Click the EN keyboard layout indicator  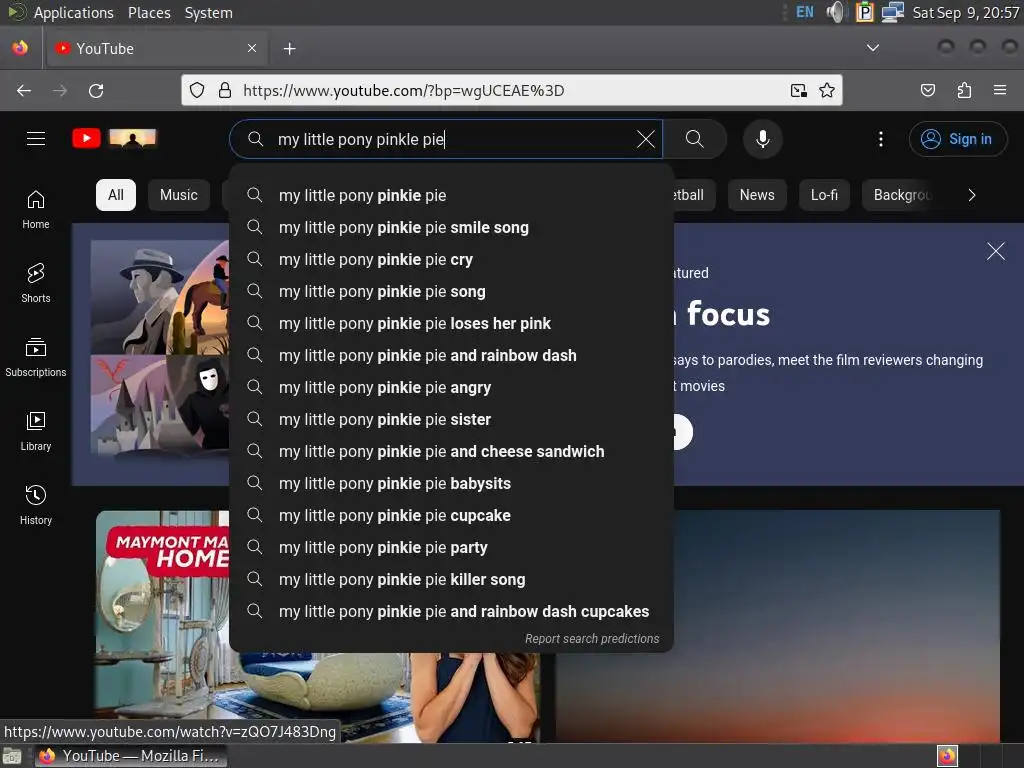click(805, 12)
